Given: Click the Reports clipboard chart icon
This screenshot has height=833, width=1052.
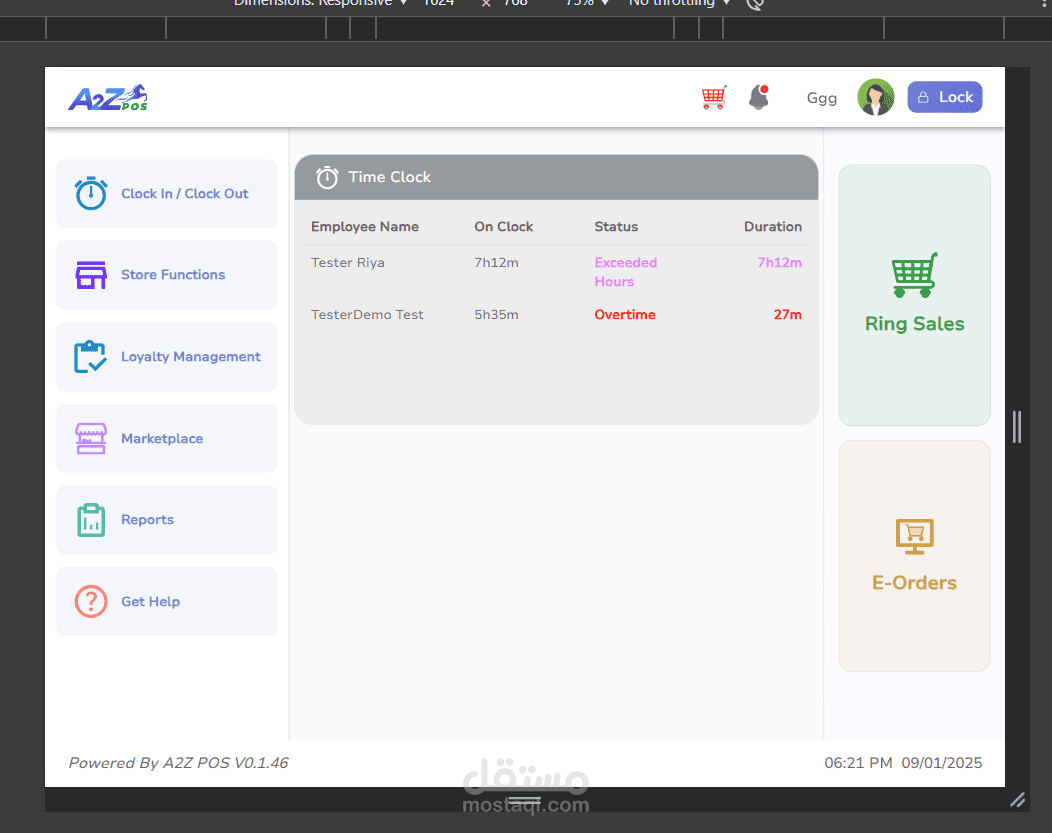Looking at the screenshot, I should 91,520.
